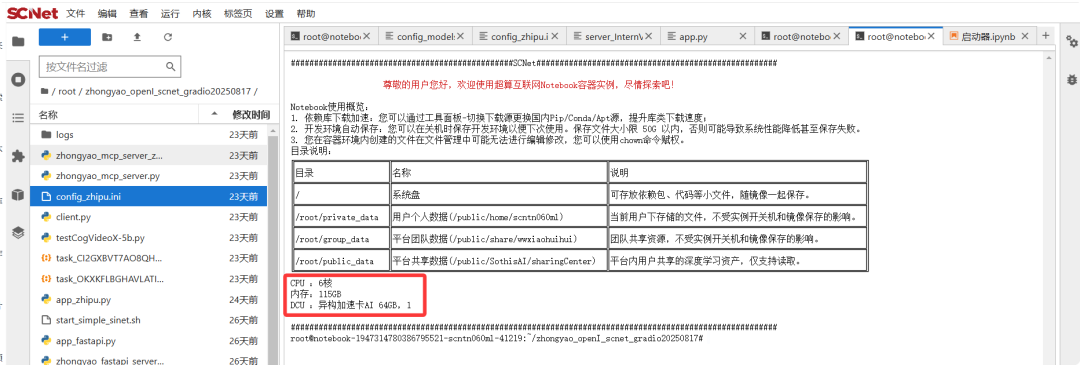Image resolution: width=1080 pixels, height=365 pixels.
Task: Open the 帮助 menu
Action: coord(306,14)
